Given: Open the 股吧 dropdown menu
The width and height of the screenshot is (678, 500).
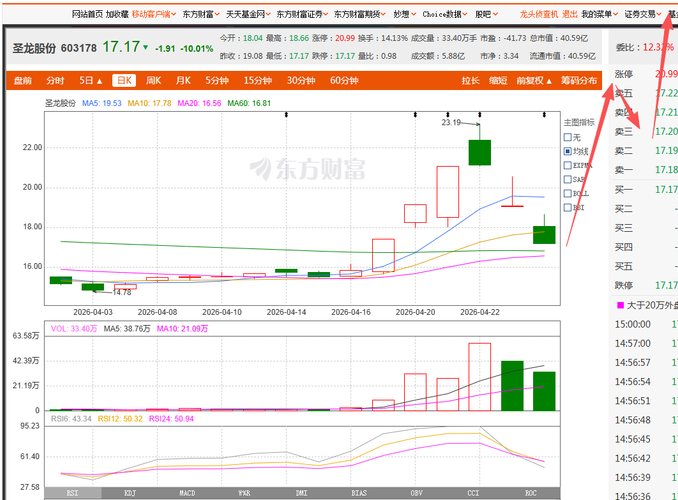Looking at the screenshot, I should [x=486, y=14].
